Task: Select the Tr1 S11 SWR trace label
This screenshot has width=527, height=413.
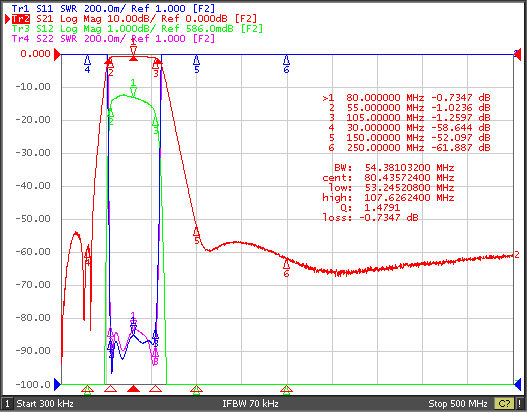Action: (113, 8)
